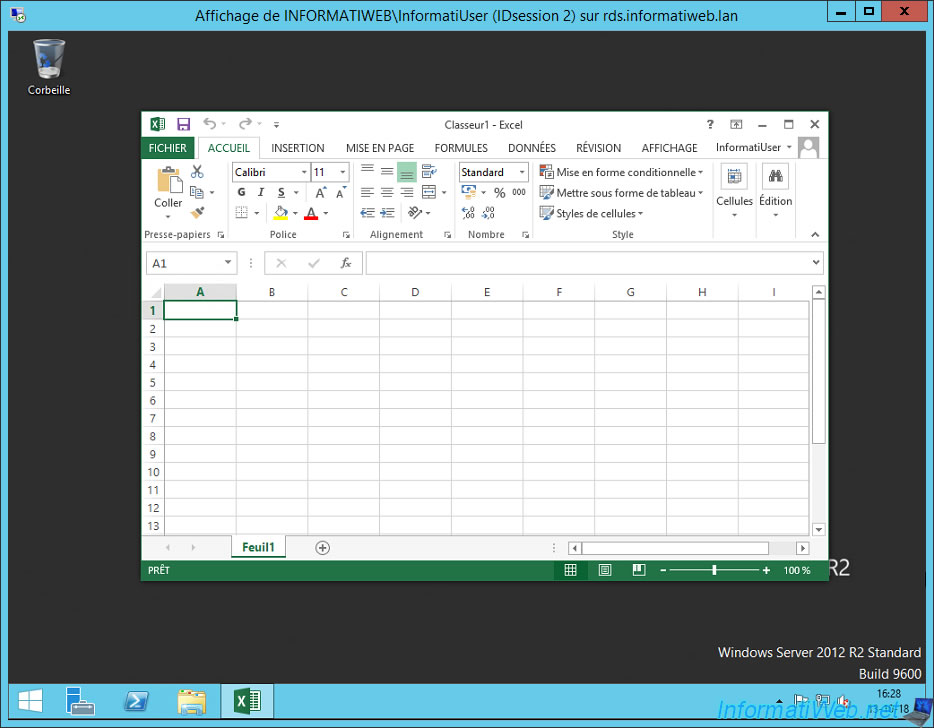
Task: Toggle bold G formatting
Action: (x=241, y=192)
